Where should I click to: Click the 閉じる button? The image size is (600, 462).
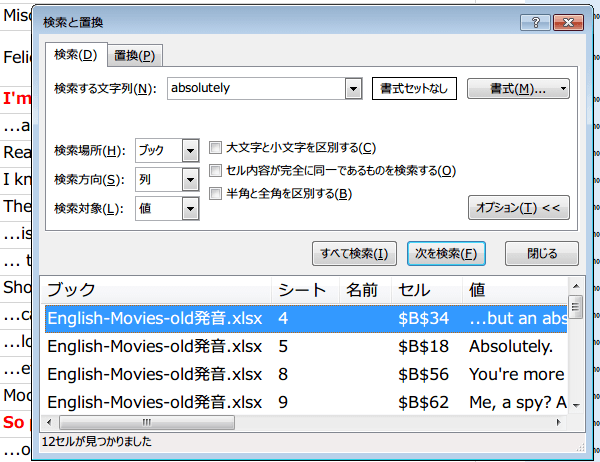(542, 253)
